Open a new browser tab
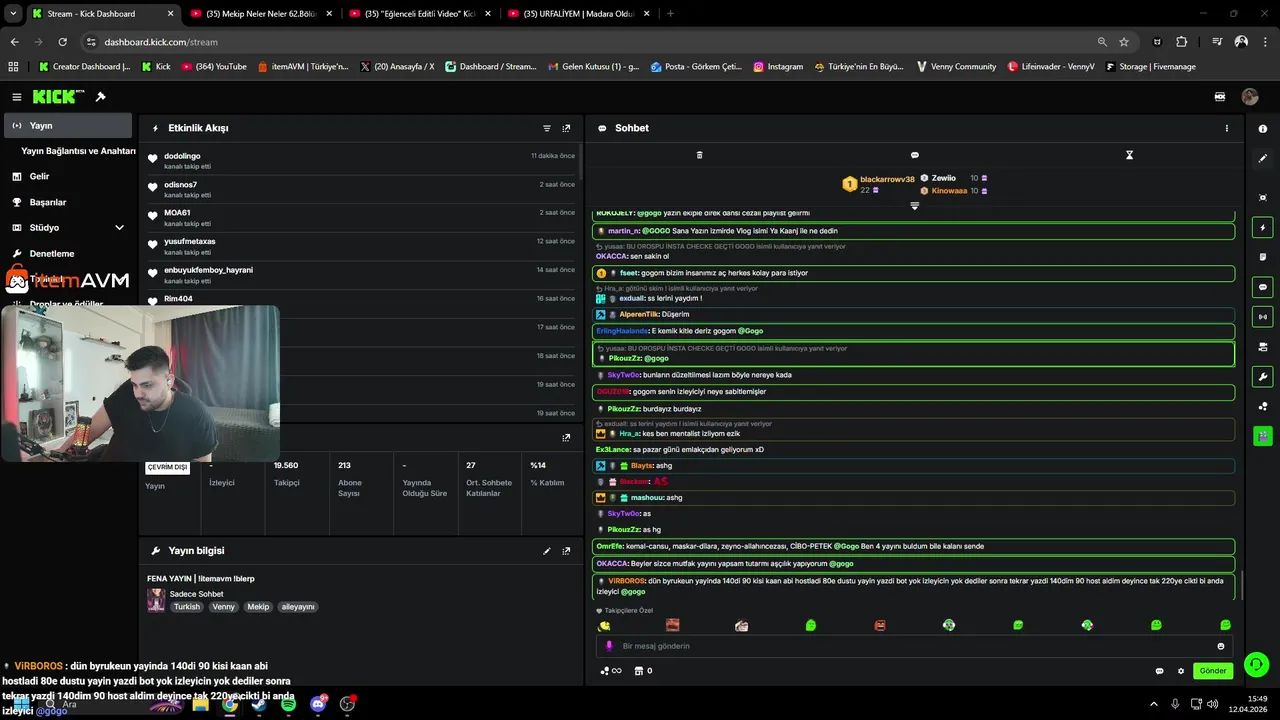The width and height of the screenshot is (1280, 720). [670, 14]
